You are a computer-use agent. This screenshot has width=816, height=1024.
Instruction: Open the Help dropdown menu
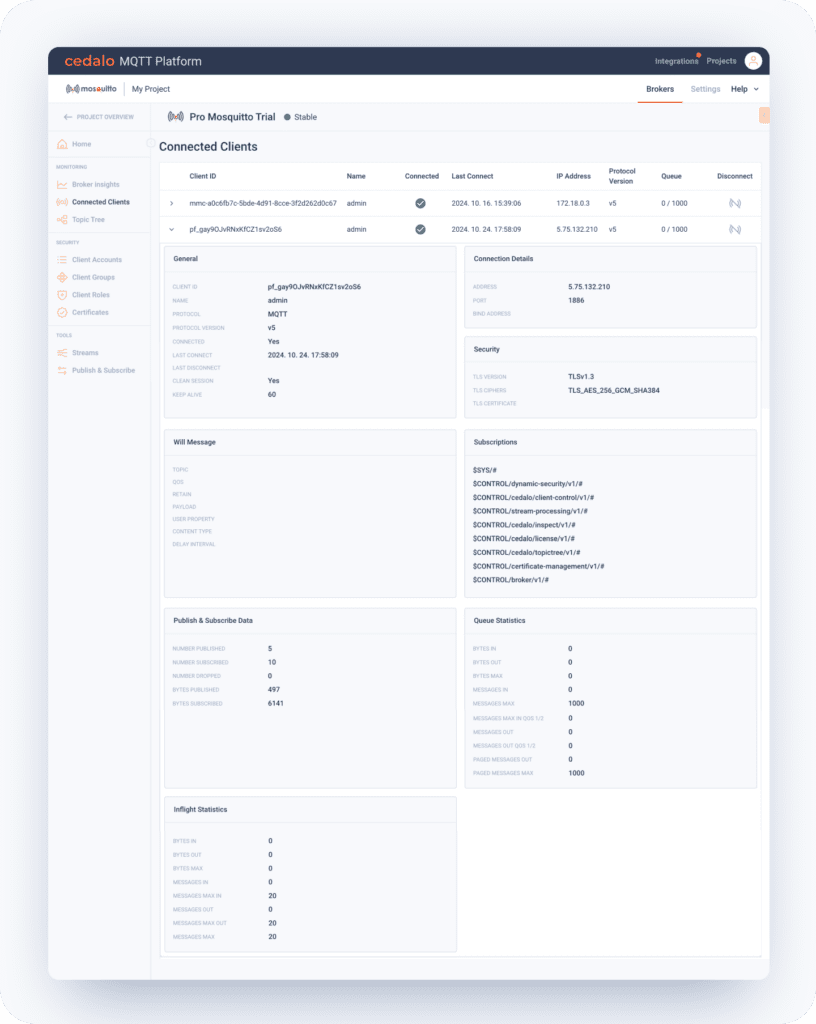click(744, 89)
